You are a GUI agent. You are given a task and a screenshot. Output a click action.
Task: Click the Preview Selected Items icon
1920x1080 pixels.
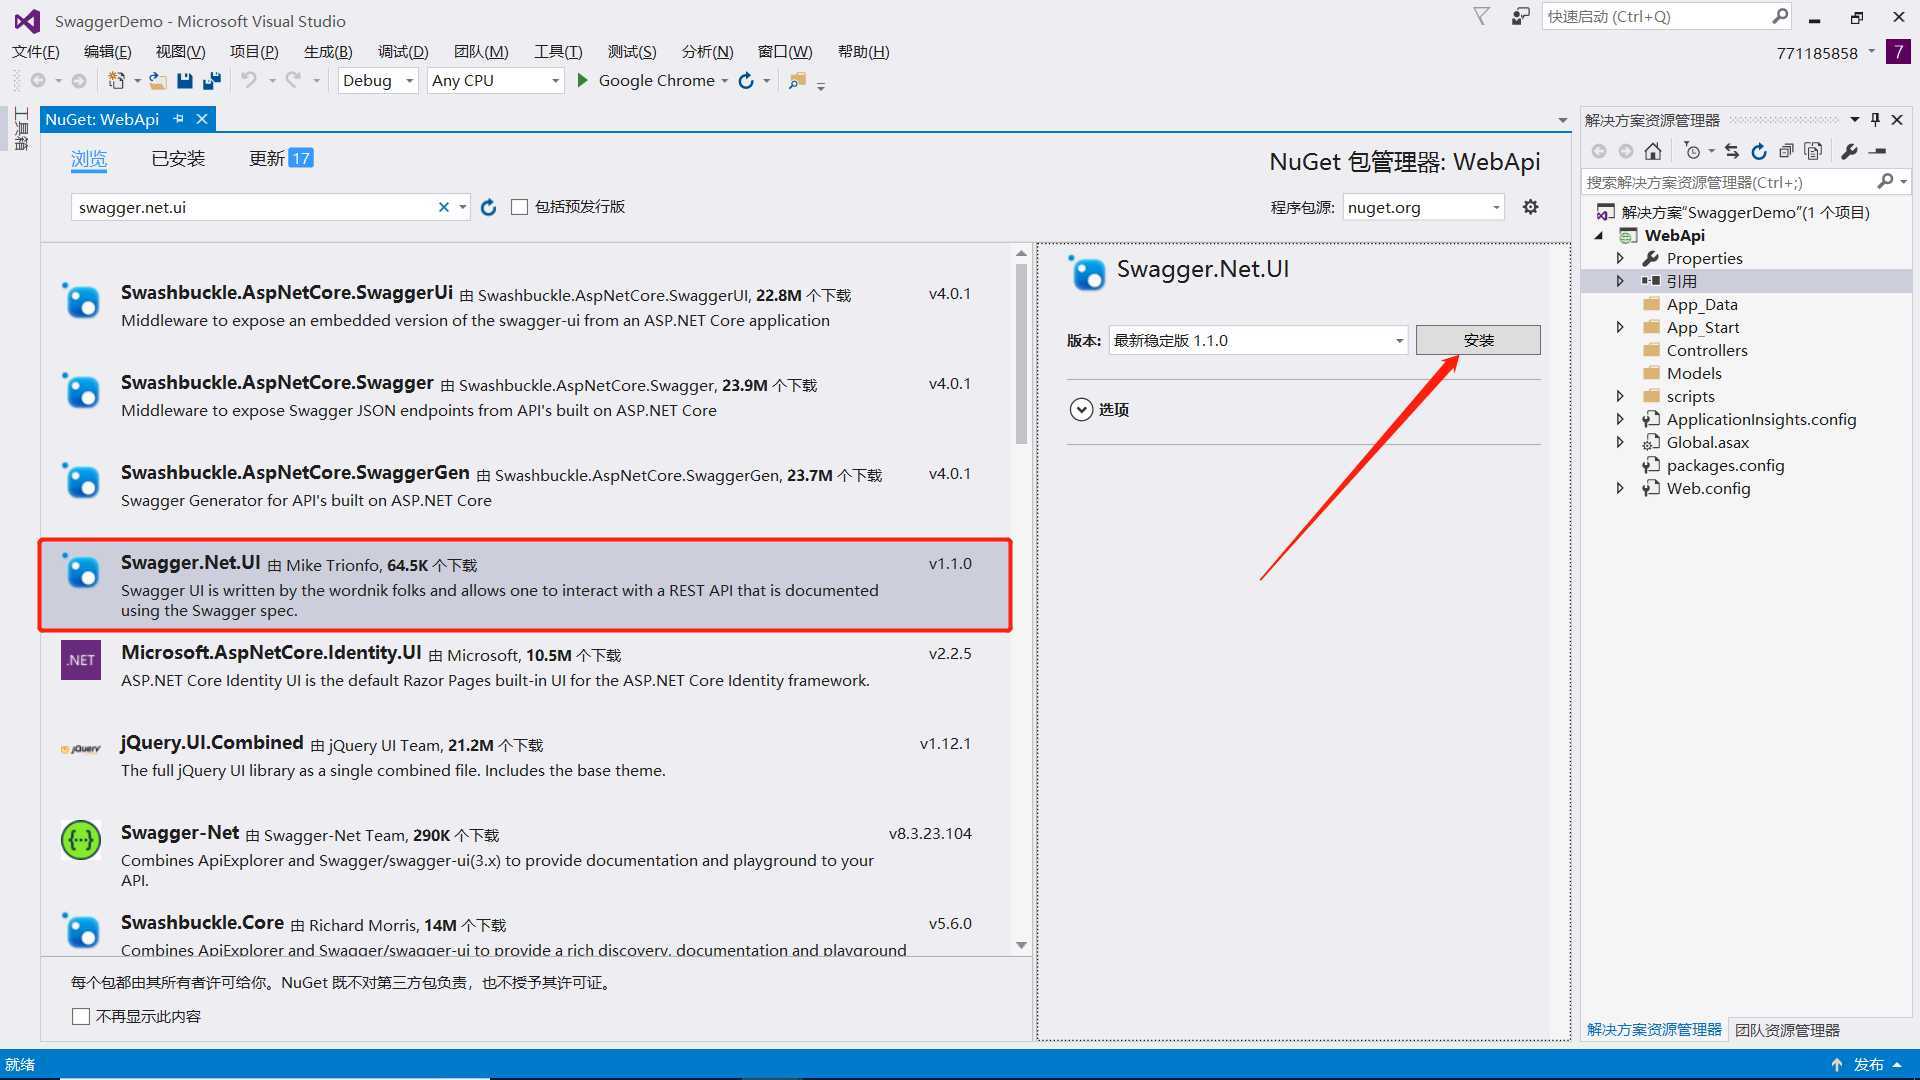(1878, 151)
